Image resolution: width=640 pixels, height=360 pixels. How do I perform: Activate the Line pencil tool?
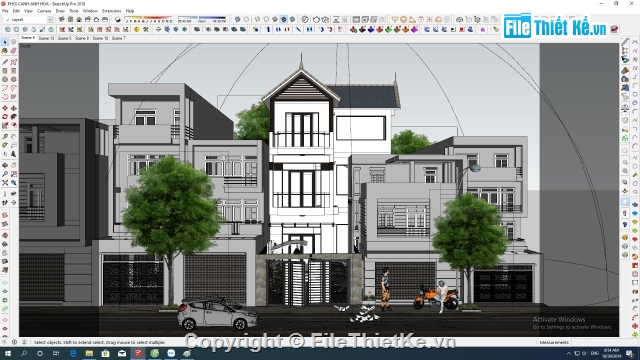[5, 62]
